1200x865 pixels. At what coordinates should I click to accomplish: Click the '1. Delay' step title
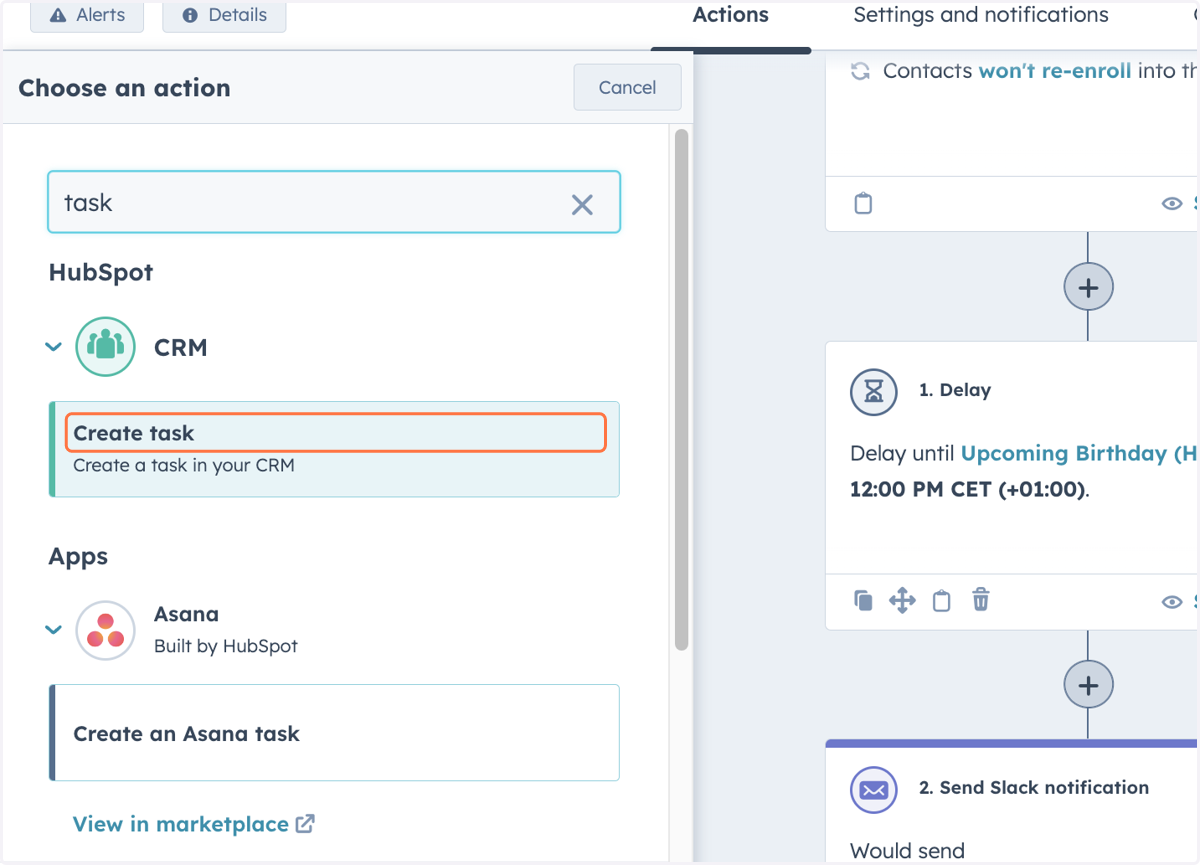(x=955, y=390)
